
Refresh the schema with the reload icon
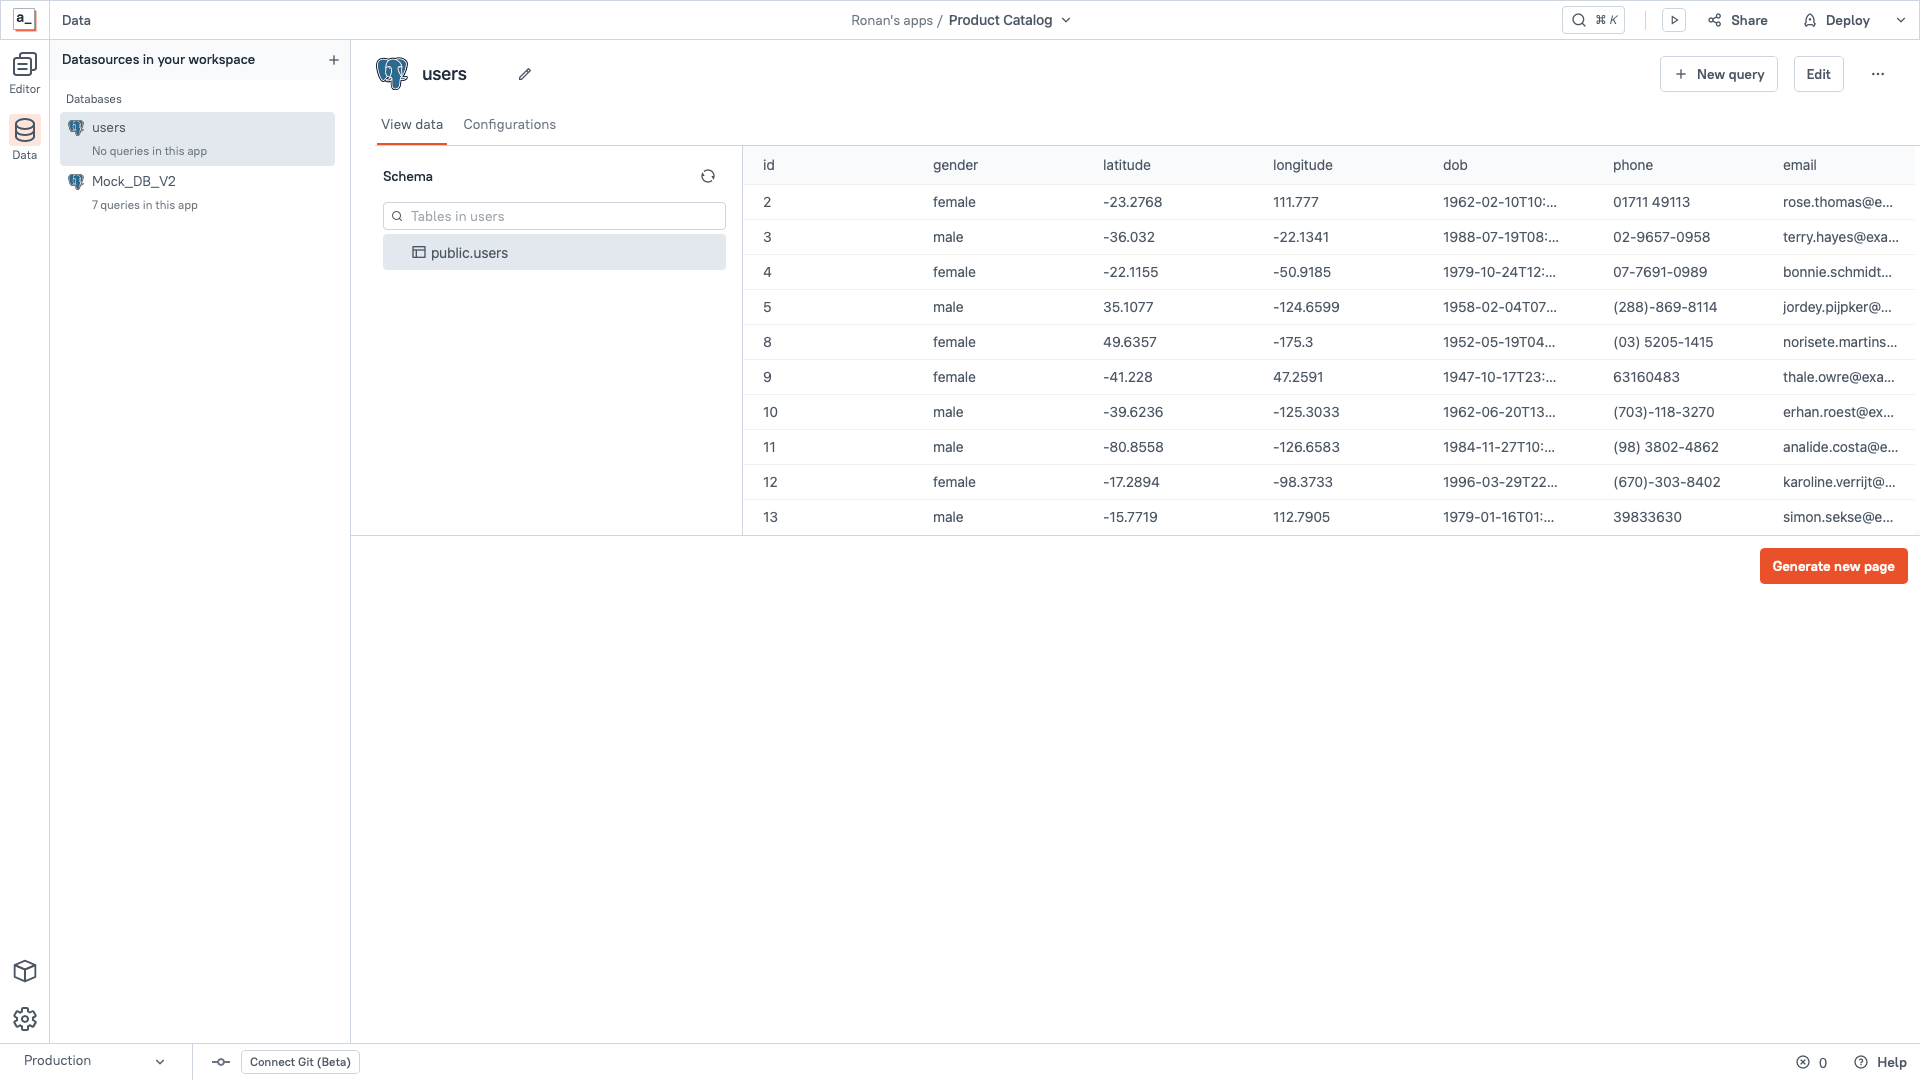tap(708, 176)
